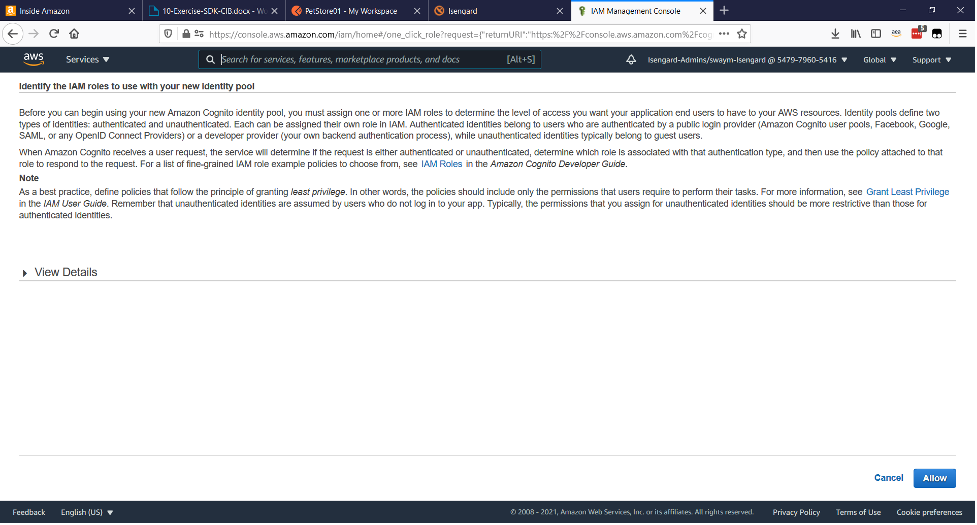The image size is (977, 525).
Task: Open the Support dropdown menu
Action: (932, 60)
